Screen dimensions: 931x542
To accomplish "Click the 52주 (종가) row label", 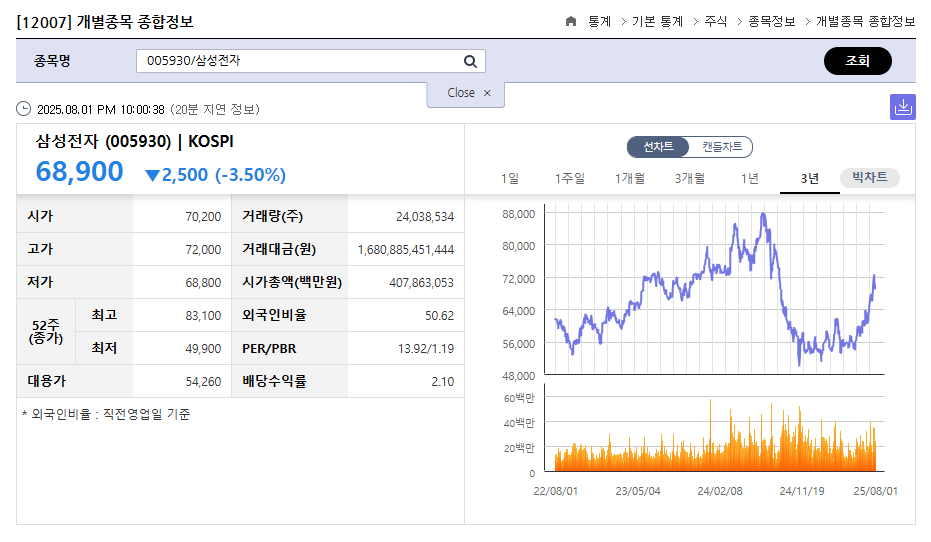I will click(46, 331).
